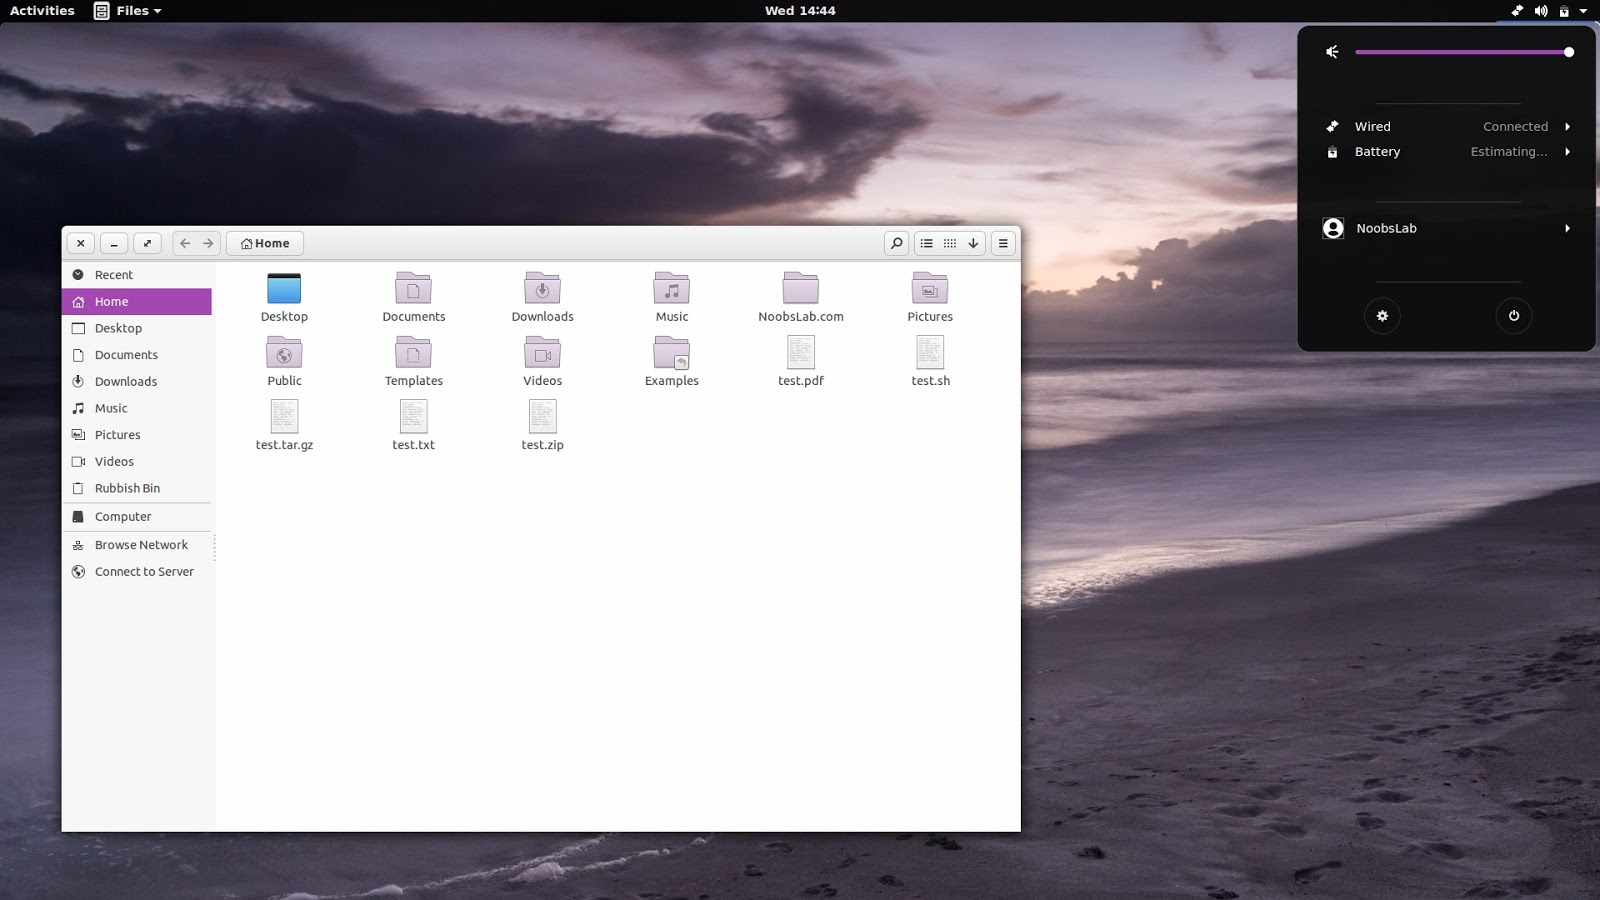Select the grid view icon
Image resolution: width=1600 pixels, height=900 pixels.
(x=949, y=243)
